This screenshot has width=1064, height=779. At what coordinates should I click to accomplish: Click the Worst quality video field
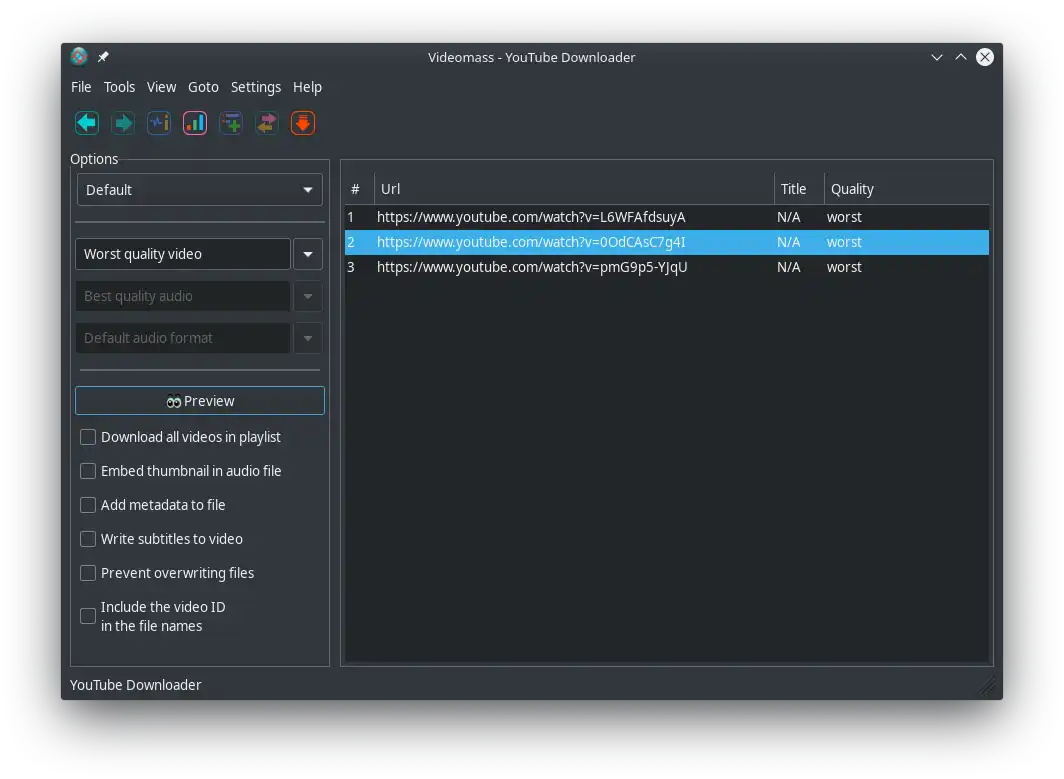pos(183,254)
